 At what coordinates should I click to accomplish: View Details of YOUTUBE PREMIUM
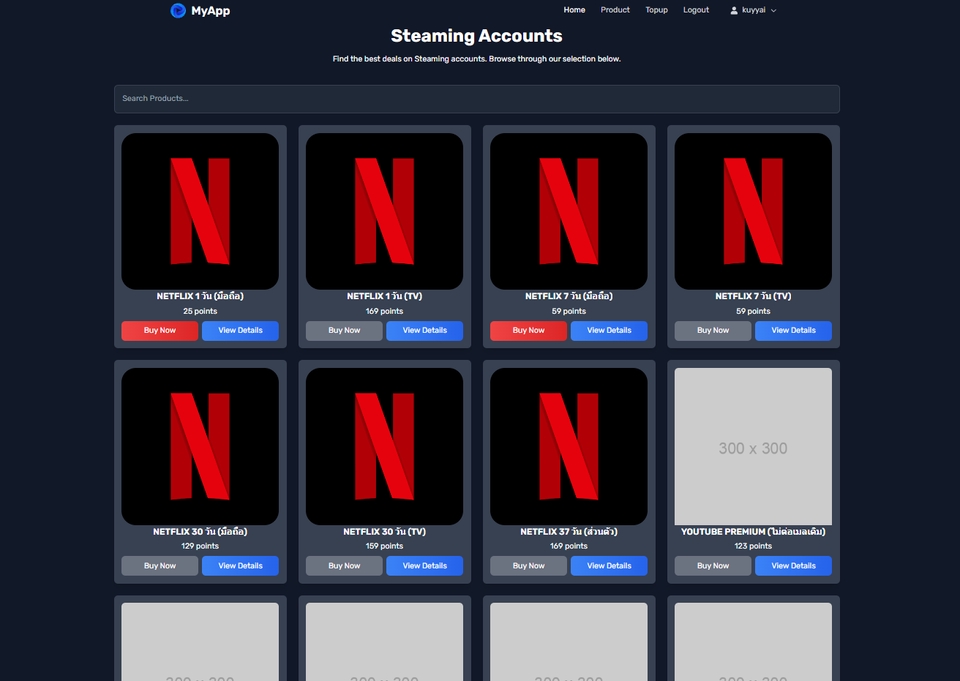793,566
